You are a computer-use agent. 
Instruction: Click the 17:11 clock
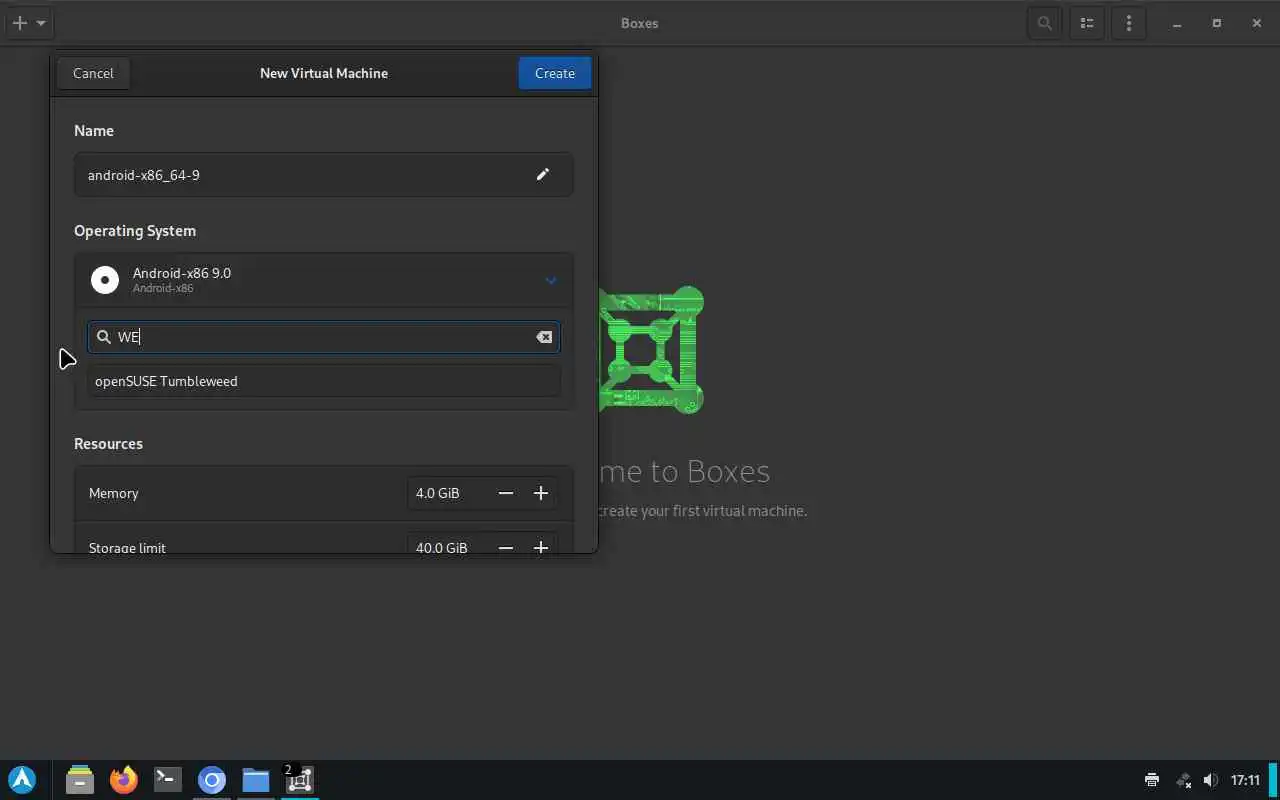pos(1245,780)
